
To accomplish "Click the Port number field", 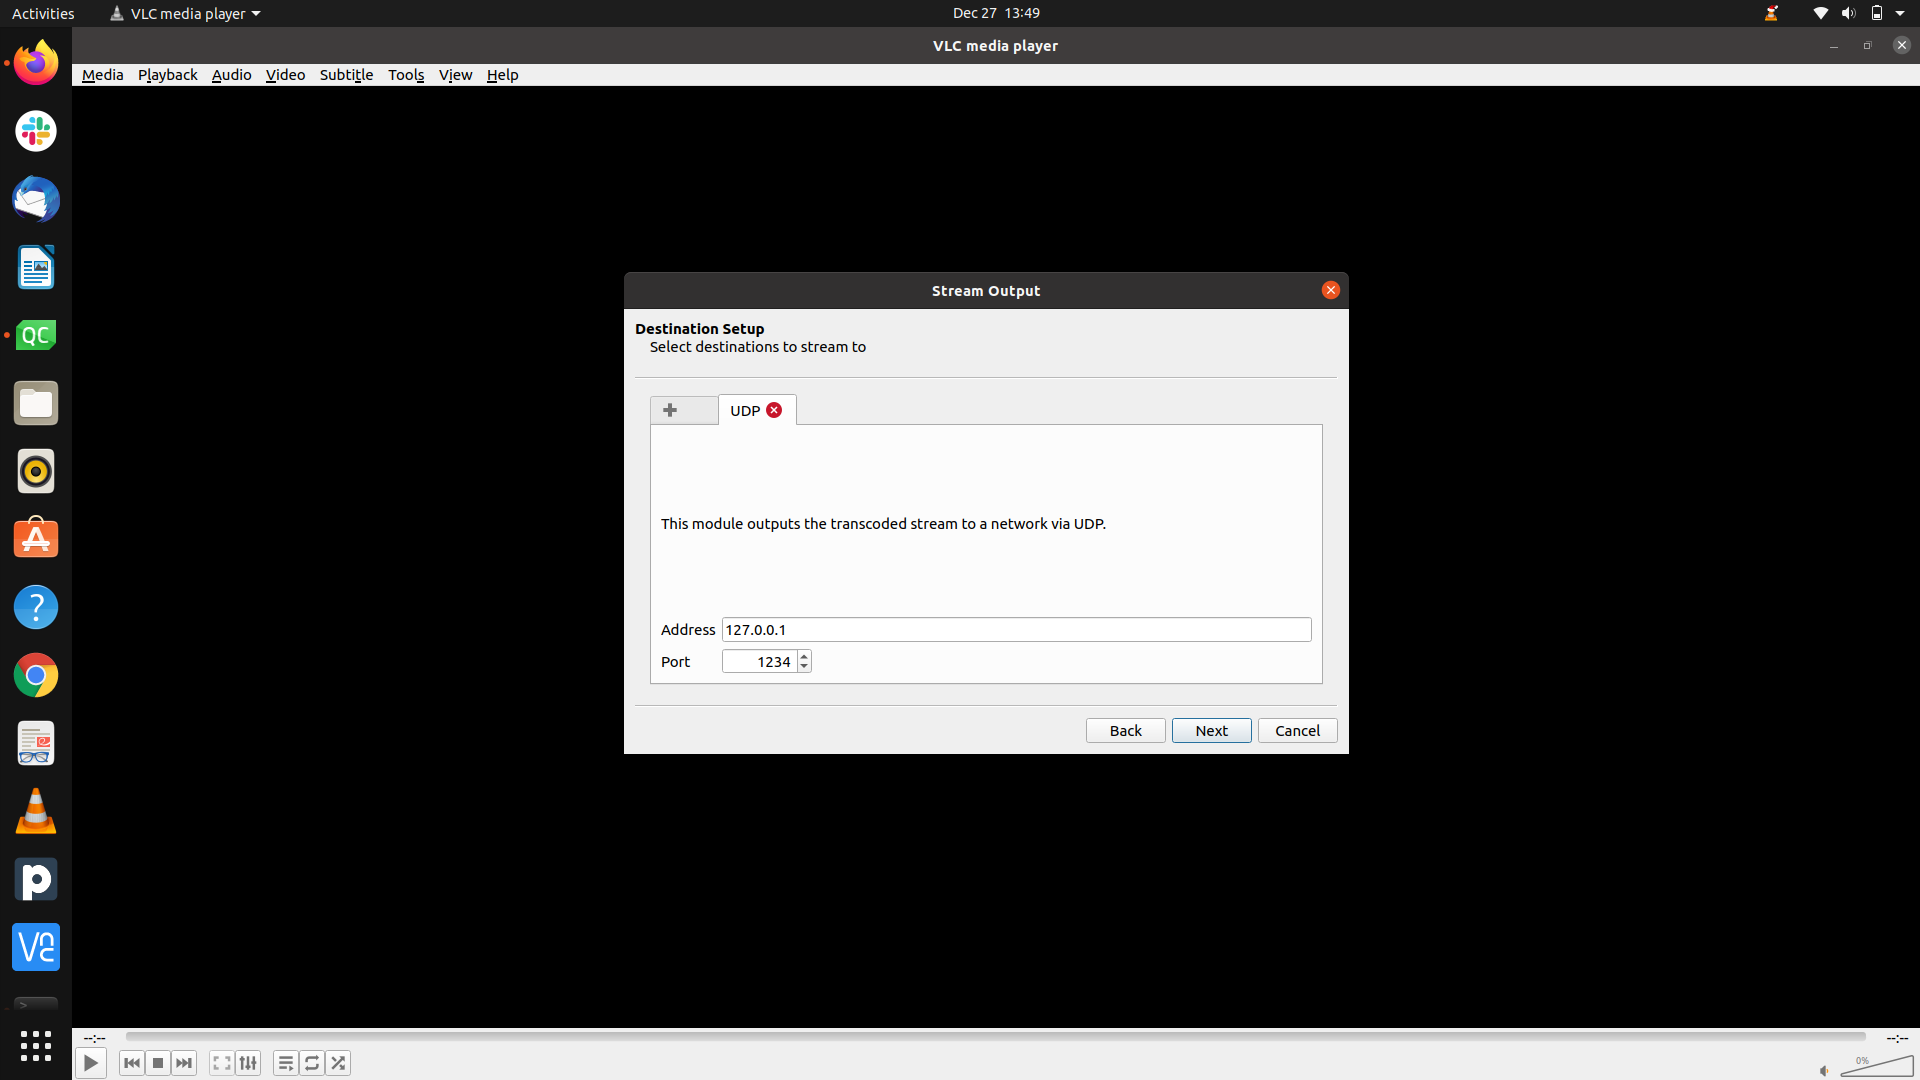I will click(x=759, y=661).
